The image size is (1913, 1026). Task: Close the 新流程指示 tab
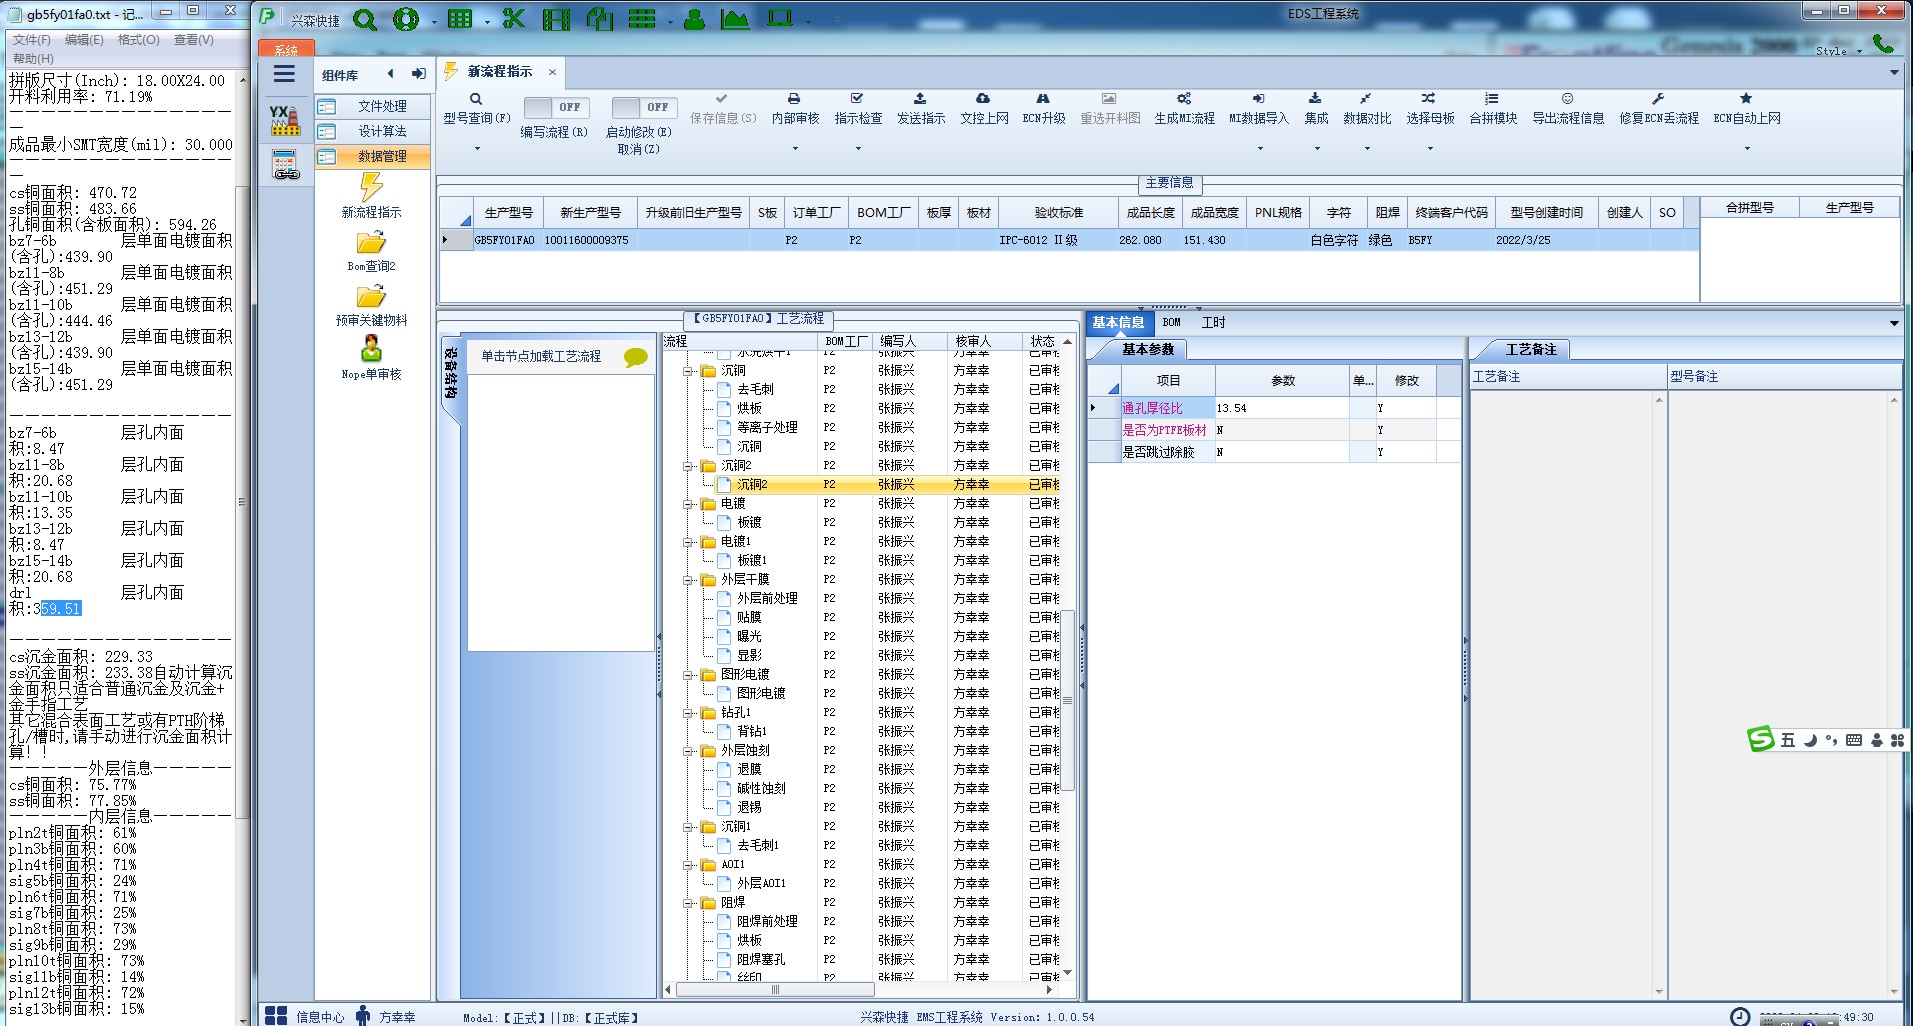552,72
